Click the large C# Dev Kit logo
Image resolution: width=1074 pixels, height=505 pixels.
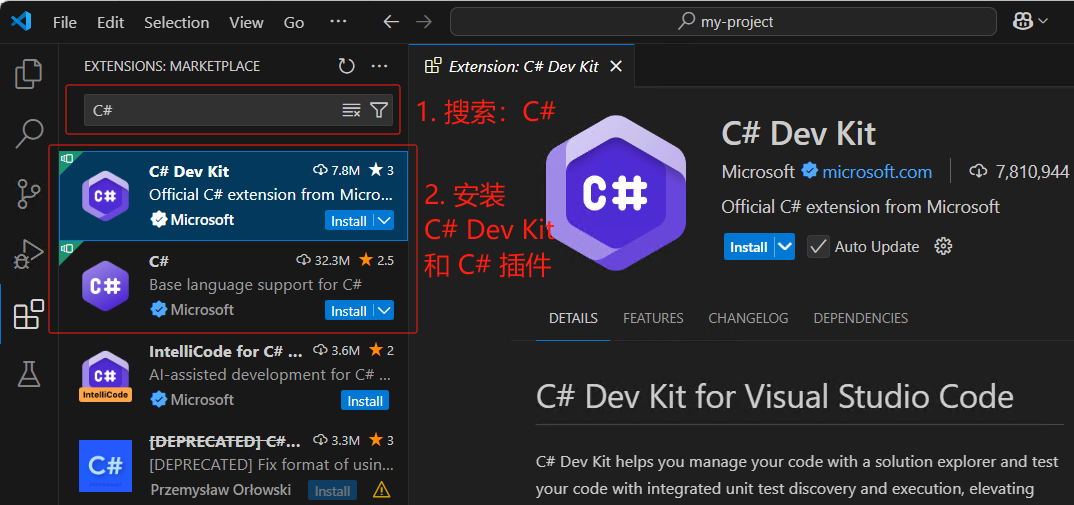point(616,193)
